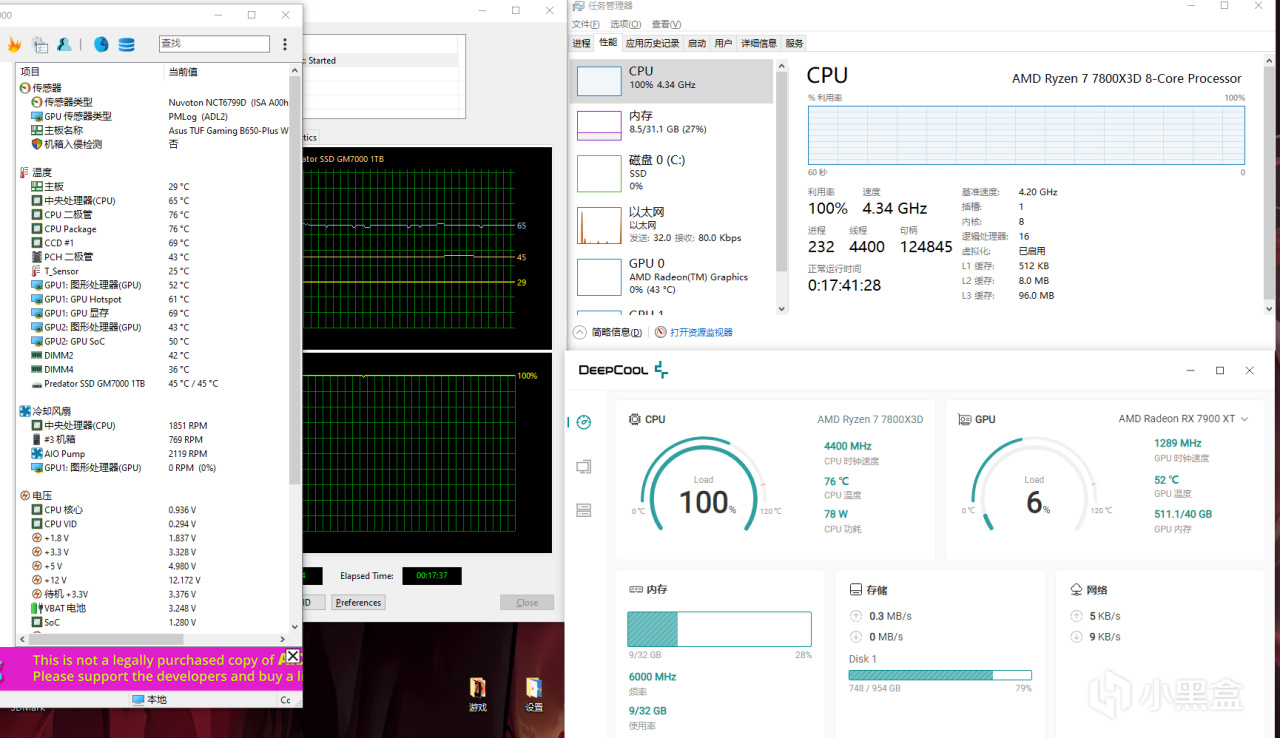Open the DeepCool monitor display sidebar icon
This screenshot has width=1280, height=738.
pyautogui.click(x=584, y=466)
